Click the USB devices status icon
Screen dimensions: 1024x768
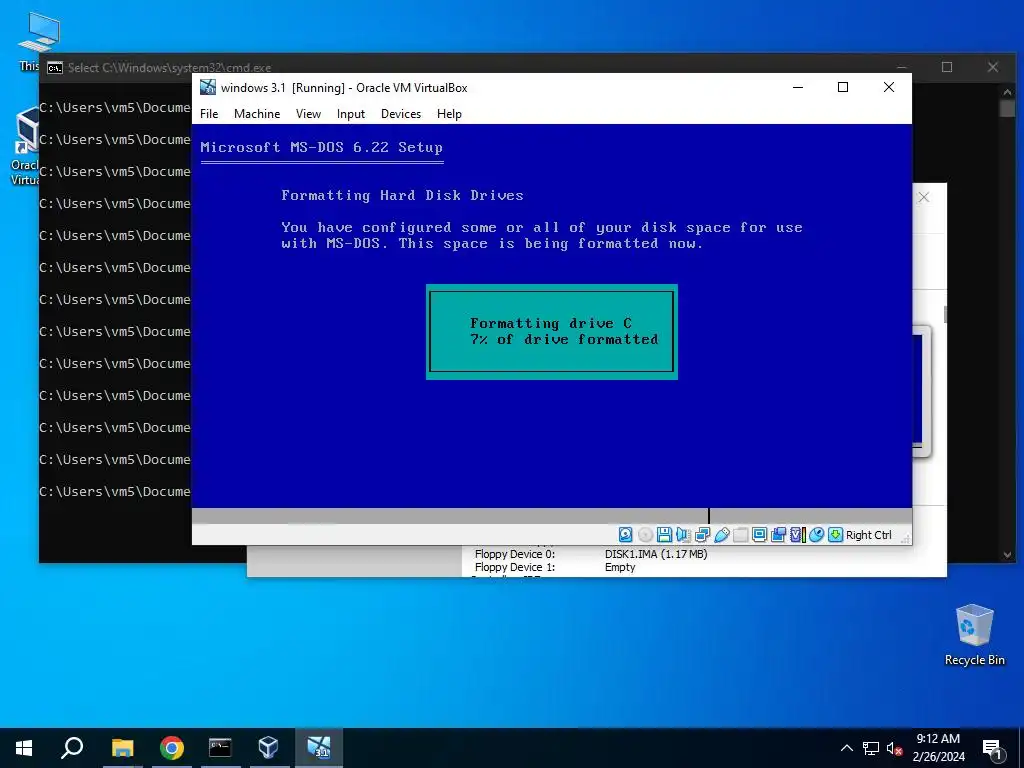[x=721, y=535]
